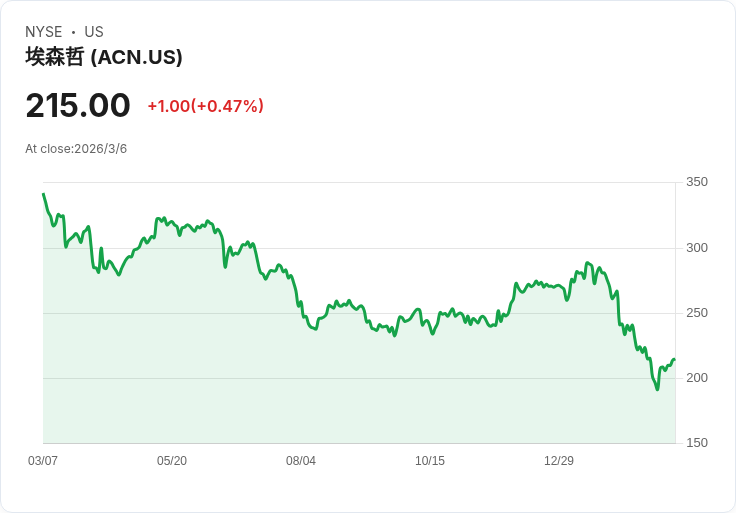Image resolution: width=736 pixels, height=513 pixels.
Task: Click the starting peak of the price line
Action: (43, 194)
